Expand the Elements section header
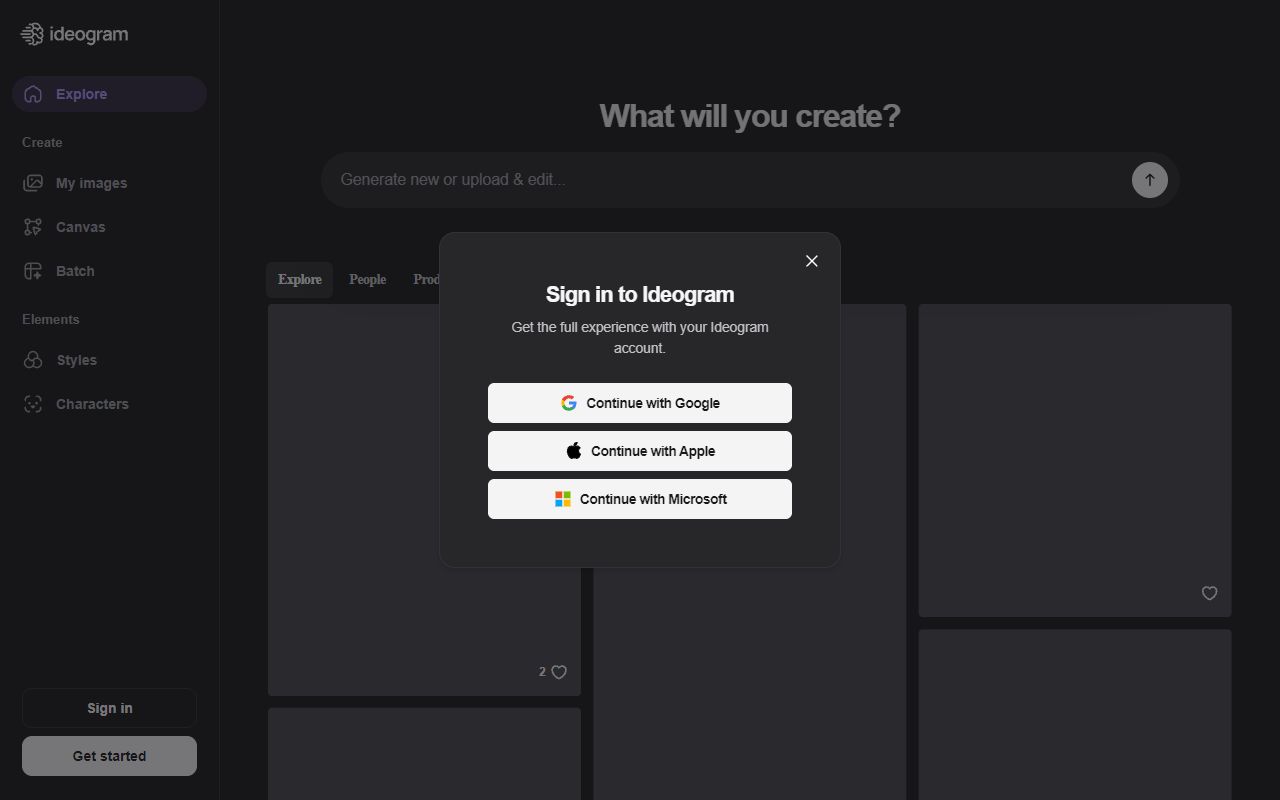The height and width of the screenshot is (800, 1280). coord(50,319)
